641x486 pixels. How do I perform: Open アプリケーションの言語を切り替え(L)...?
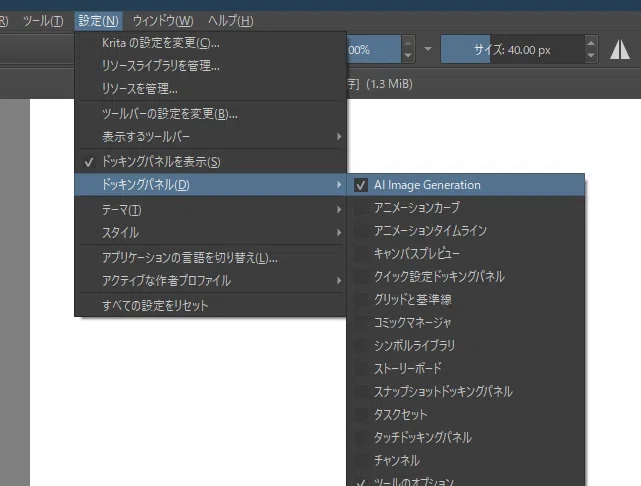[x=211, y=258]
